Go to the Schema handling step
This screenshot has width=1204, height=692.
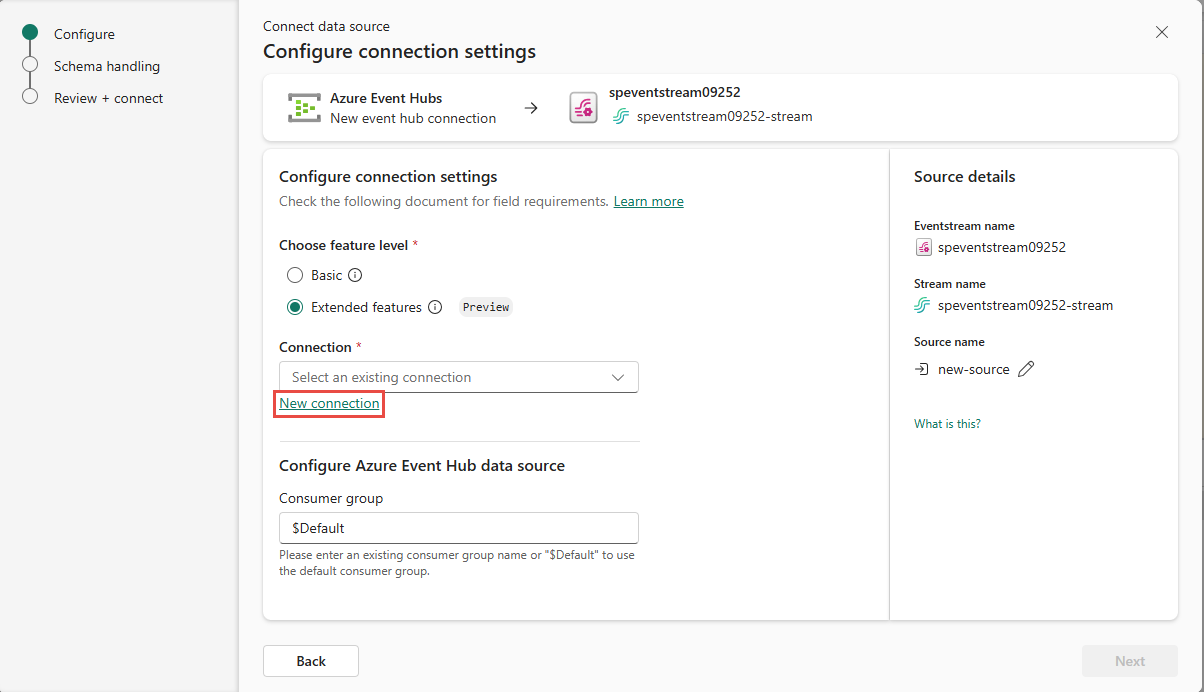click(x=106, y=66)
